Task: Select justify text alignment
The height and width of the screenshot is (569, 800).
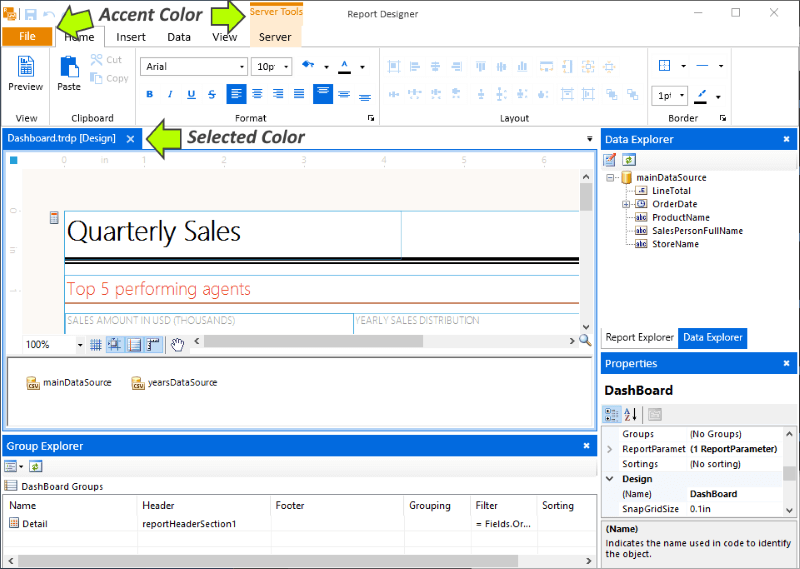Action: [x=299, y=94]
